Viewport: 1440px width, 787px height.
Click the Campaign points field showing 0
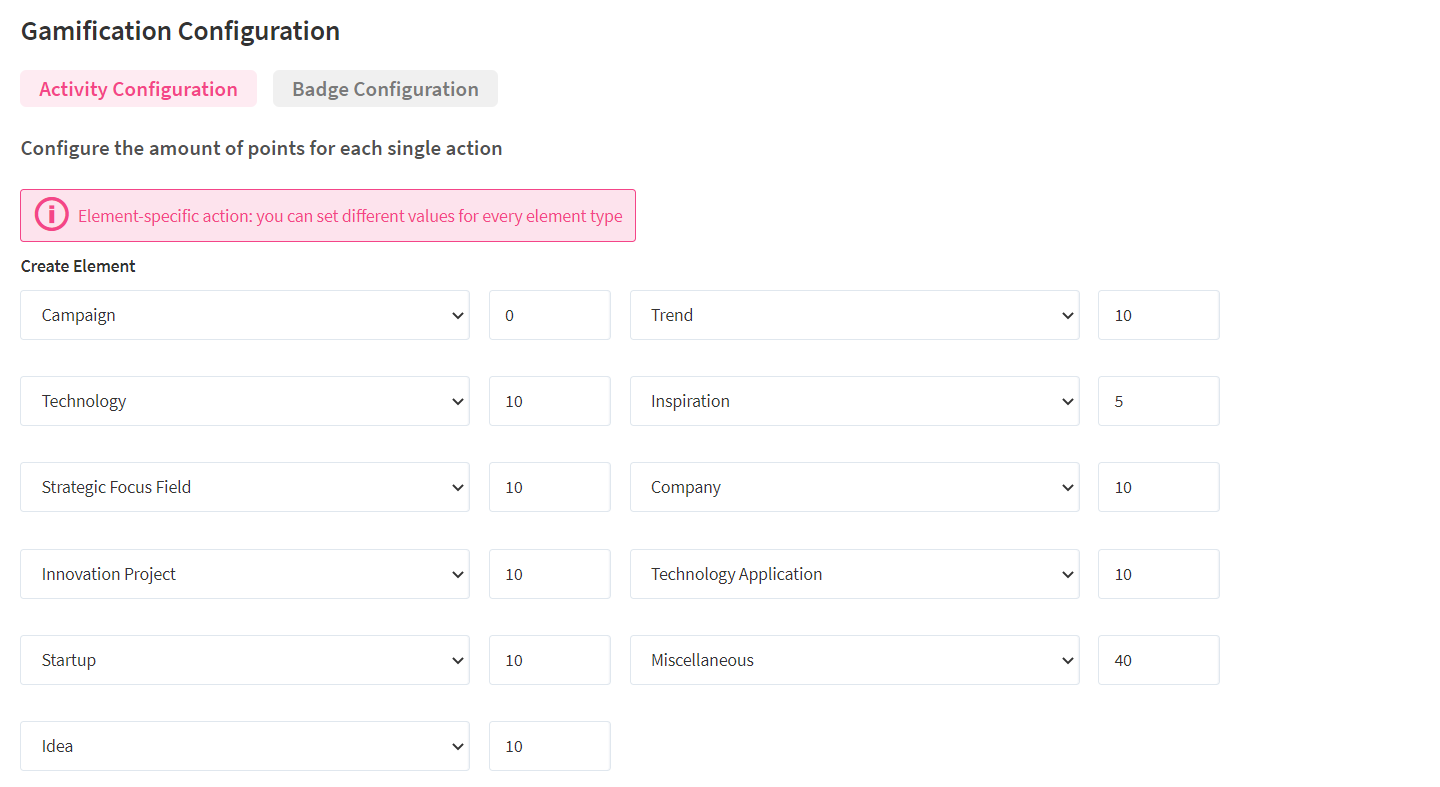click(549, 315)
